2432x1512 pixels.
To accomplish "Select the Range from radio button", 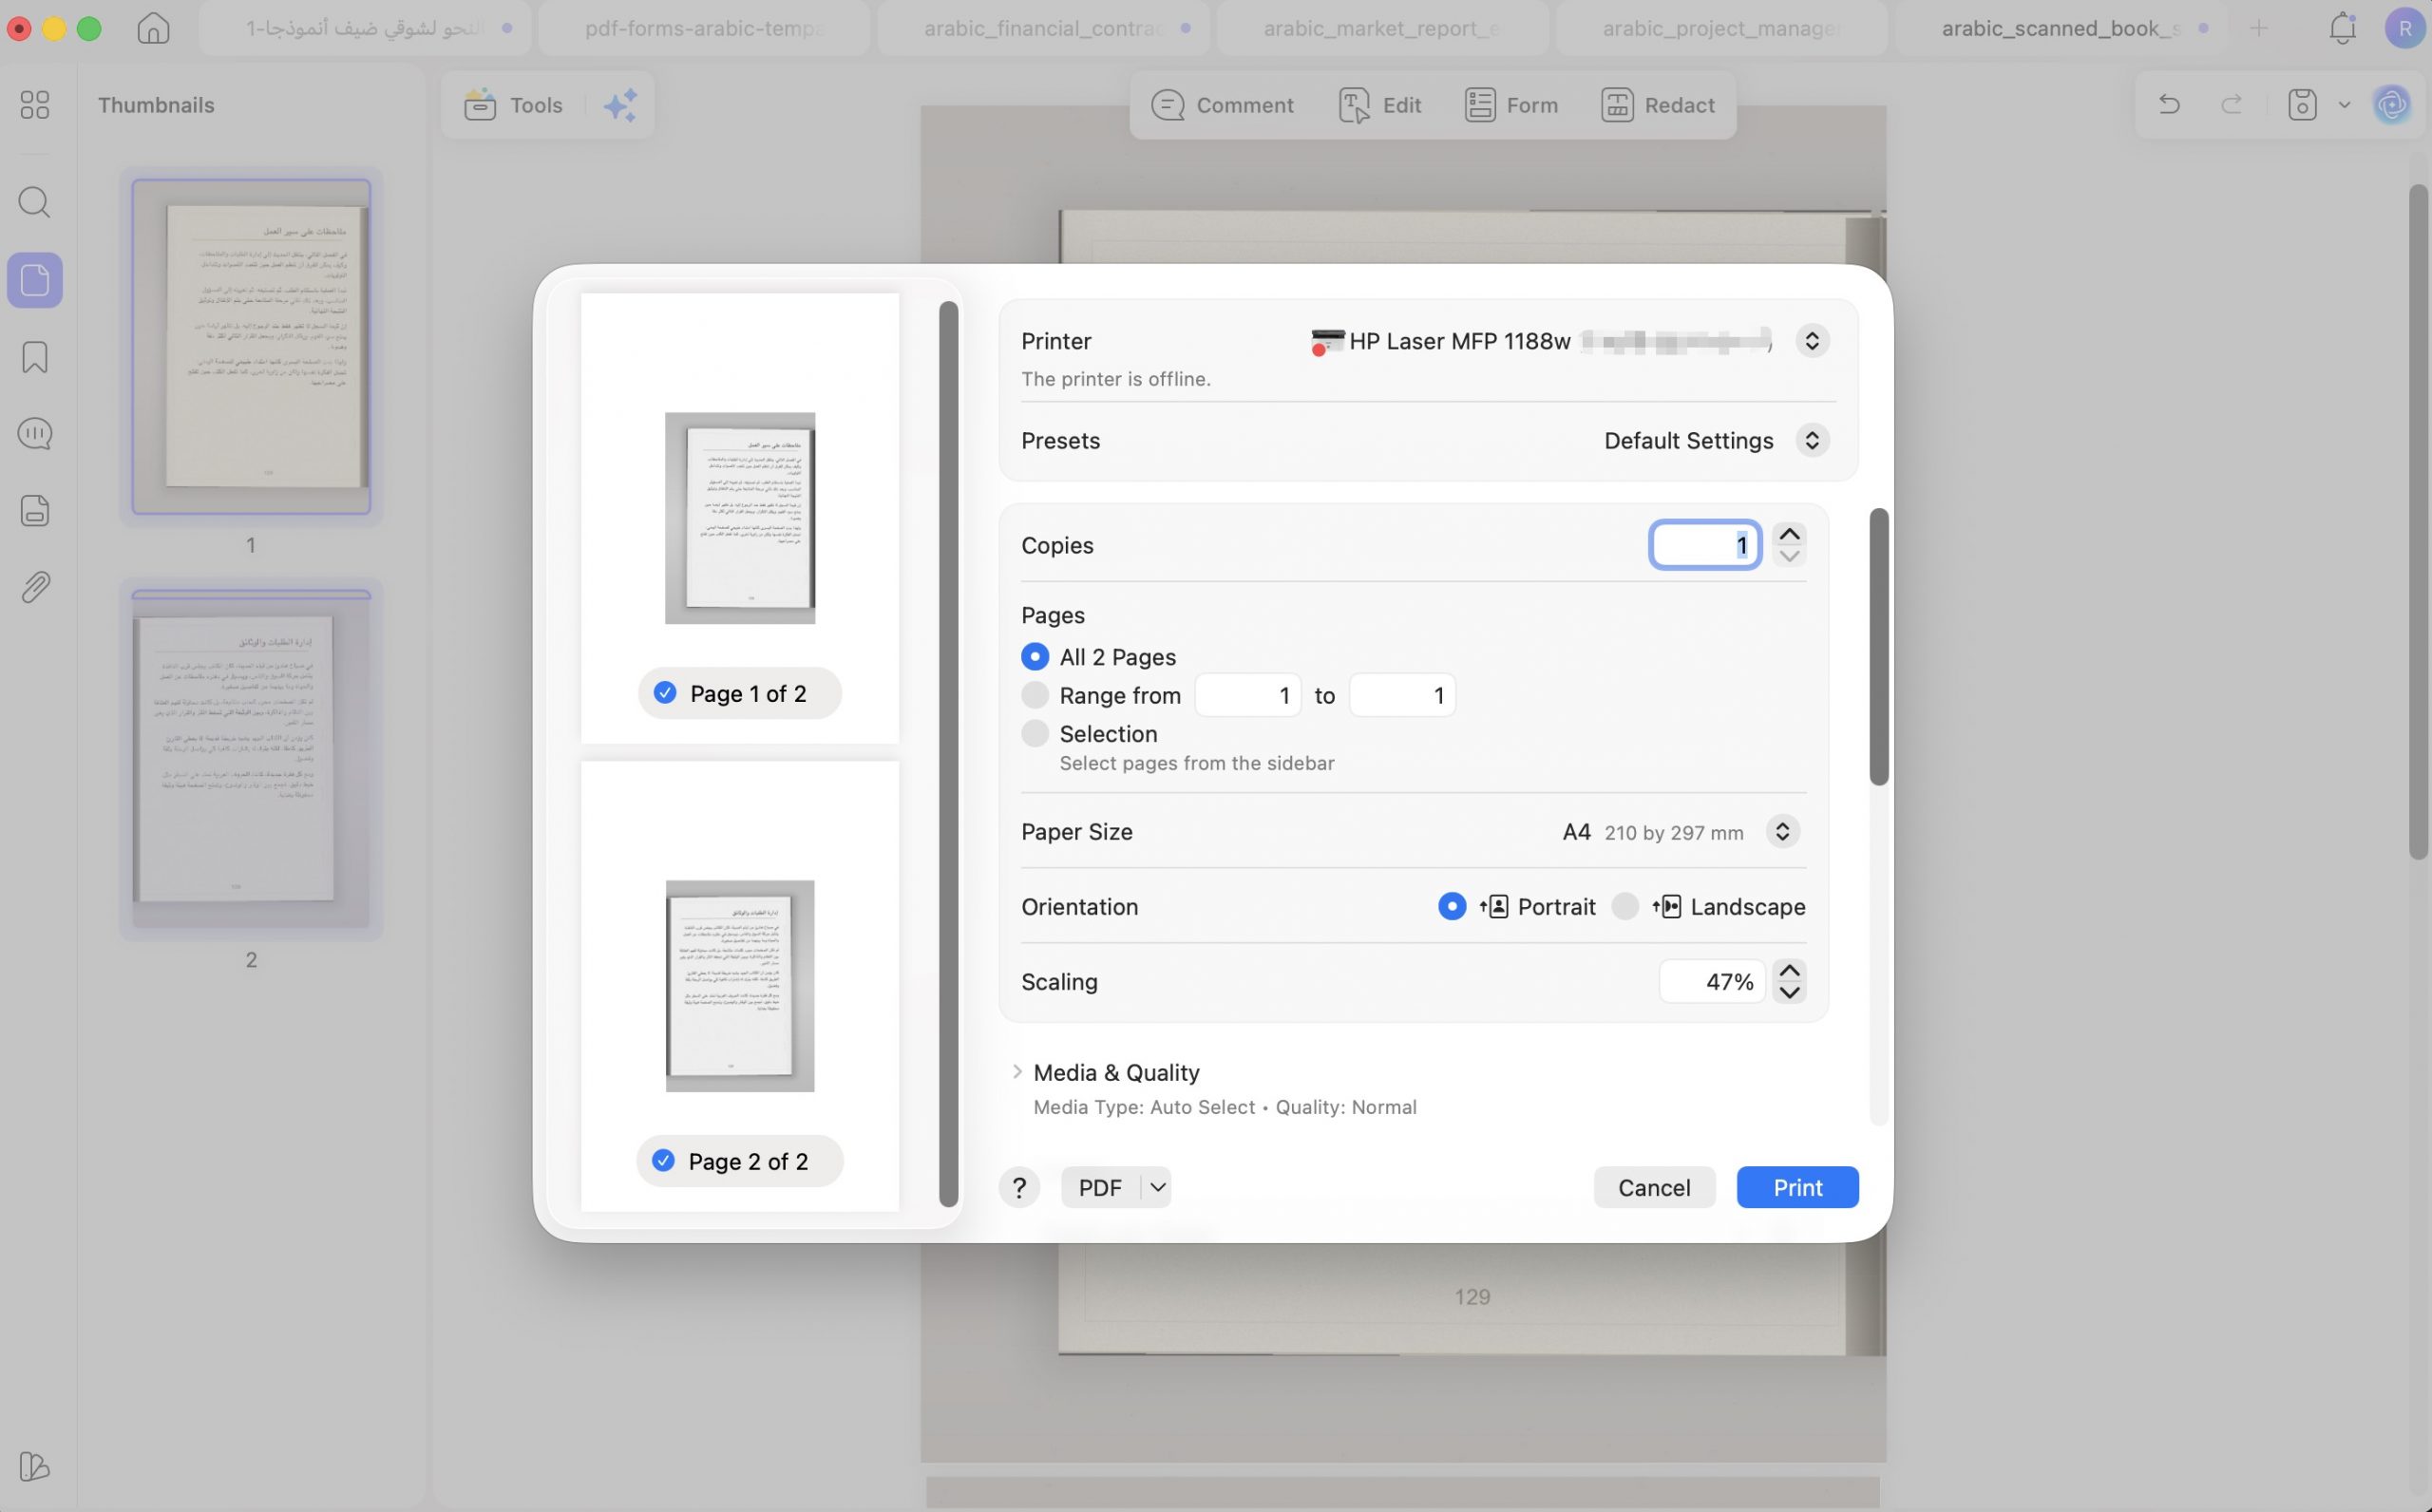I will coord(1035,695).
